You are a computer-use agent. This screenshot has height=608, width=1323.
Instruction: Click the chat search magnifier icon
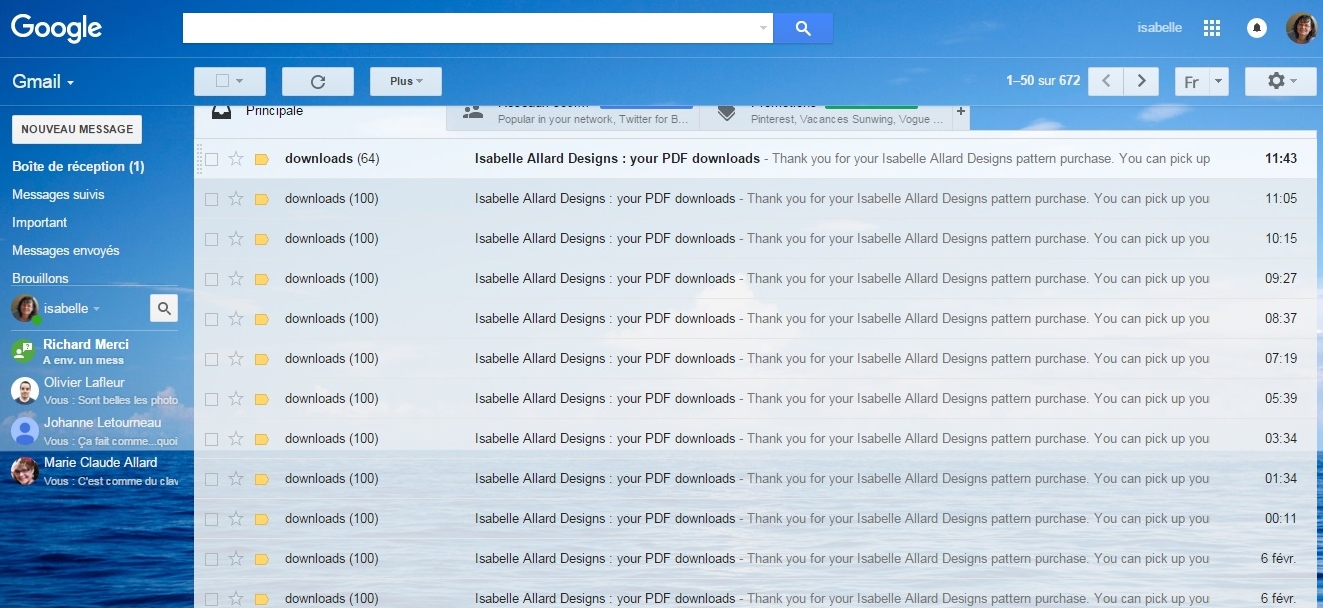(x=164, y=308)
